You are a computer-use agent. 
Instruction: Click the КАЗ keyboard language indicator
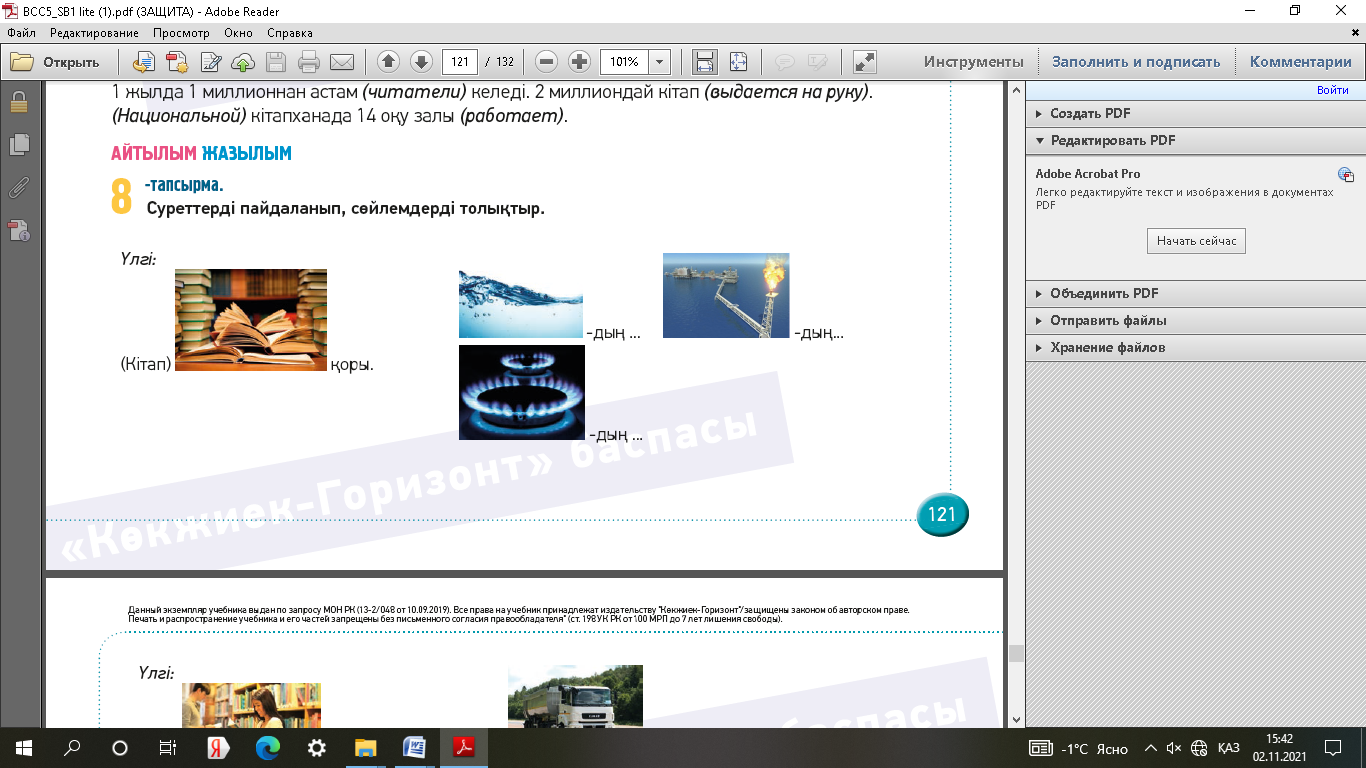tap(1229, 748)
